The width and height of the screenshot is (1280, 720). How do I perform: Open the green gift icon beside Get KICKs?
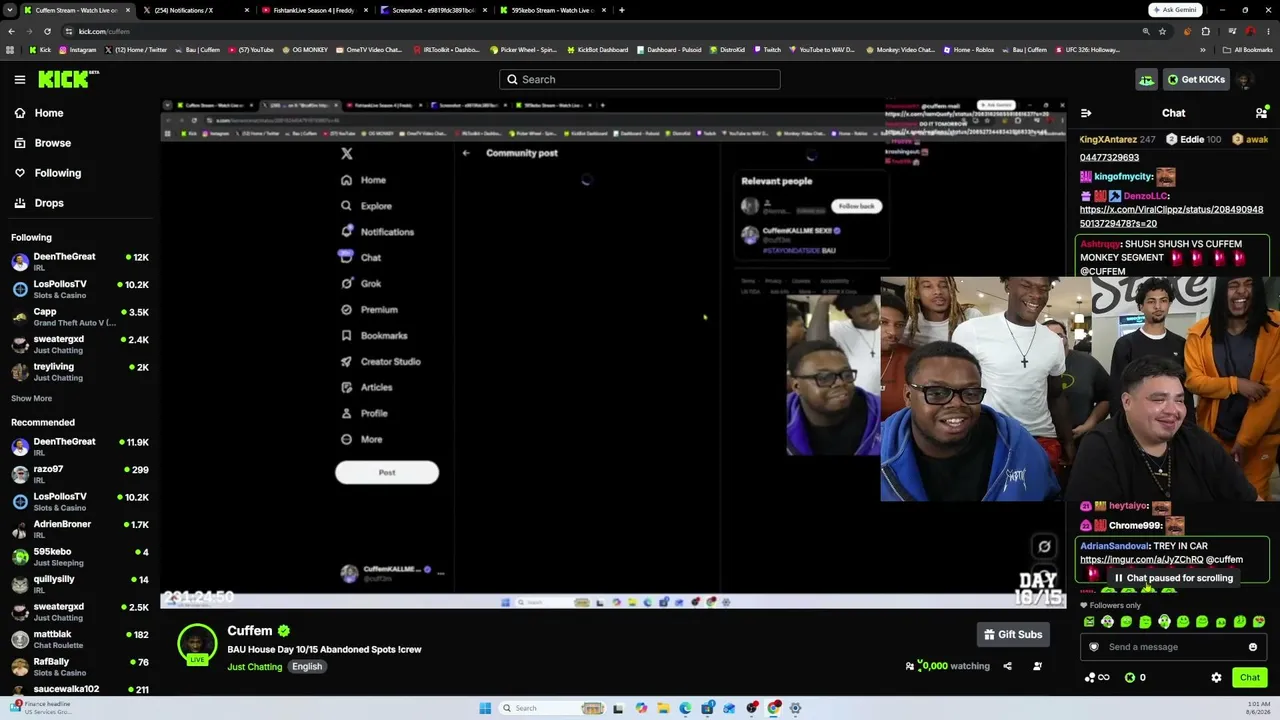[1146, 79]
